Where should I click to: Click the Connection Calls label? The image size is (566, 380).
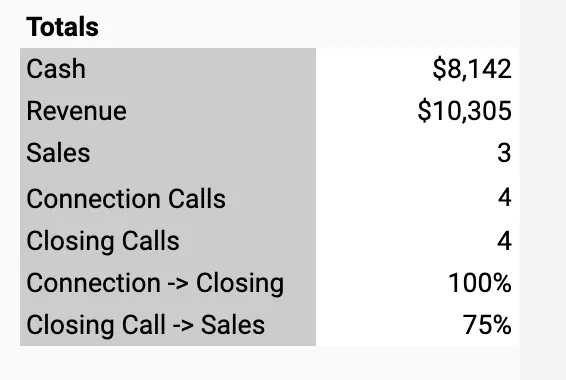click(x=126, y=198)
